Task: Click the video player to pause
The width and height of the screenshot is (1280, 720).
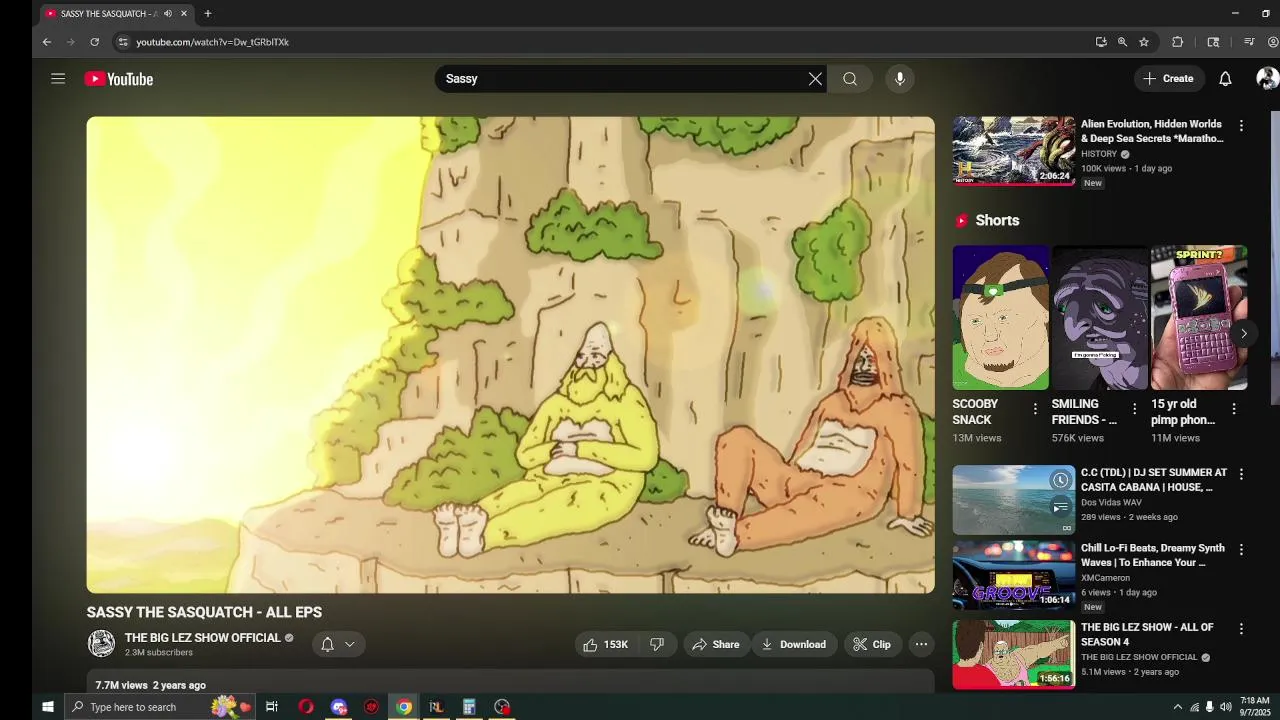Action: tap(510, 355)
